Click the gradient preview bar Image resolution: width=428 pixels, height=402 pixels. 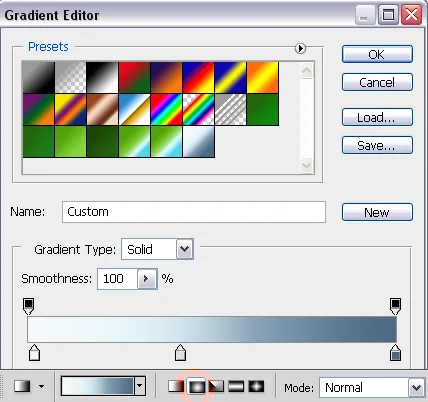pyautogui.click(x=212, y=329)
